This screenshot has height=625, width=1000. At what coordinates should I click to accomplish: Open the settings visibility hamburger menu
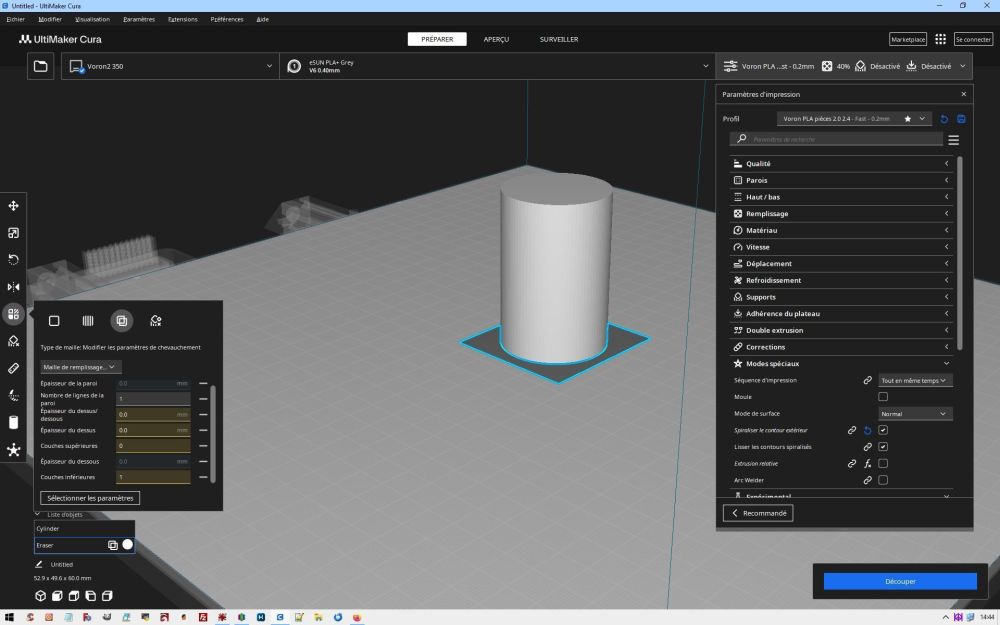point(953,140)
